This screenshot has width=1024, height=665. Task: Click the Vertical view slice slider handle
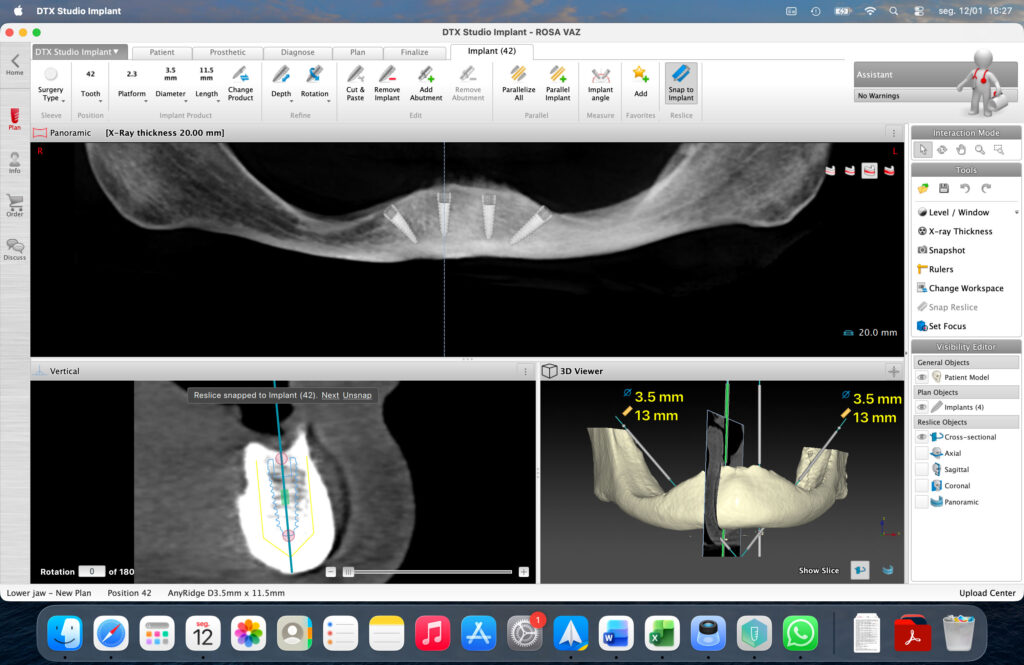(348, 572)
